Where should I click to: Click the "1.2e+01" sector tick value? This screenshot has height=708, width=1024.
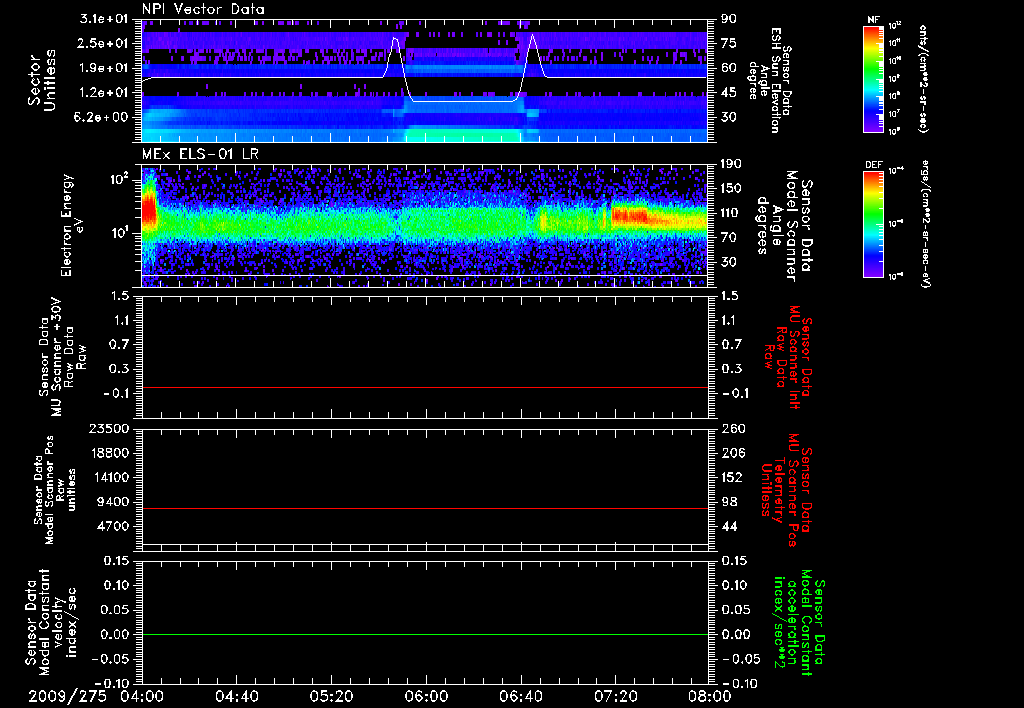coord(104,93)
